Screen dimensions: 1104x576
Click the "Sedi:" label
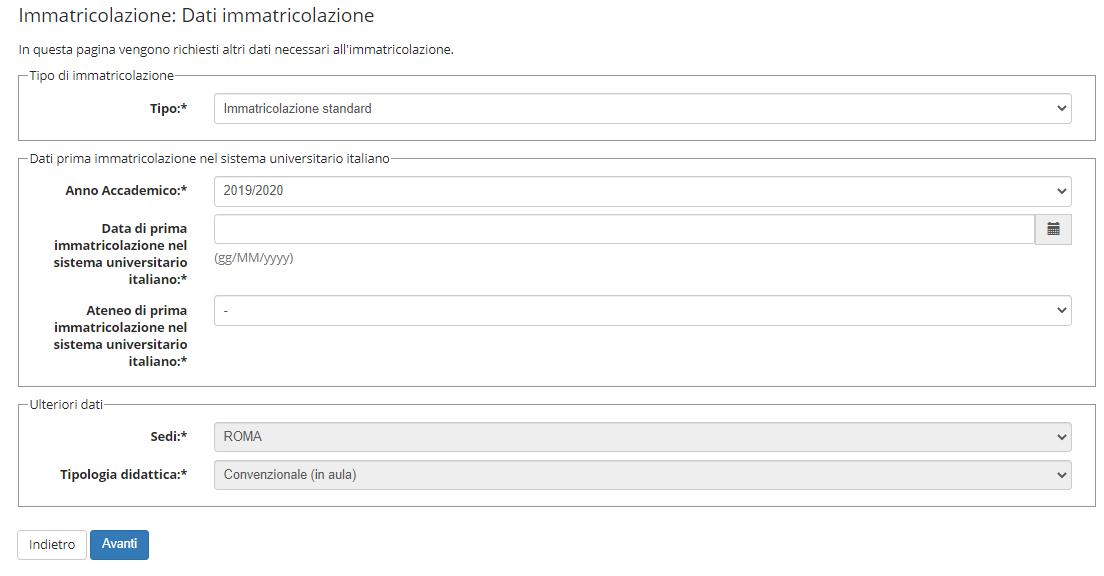pyautogui.click(x=168, y=437)
